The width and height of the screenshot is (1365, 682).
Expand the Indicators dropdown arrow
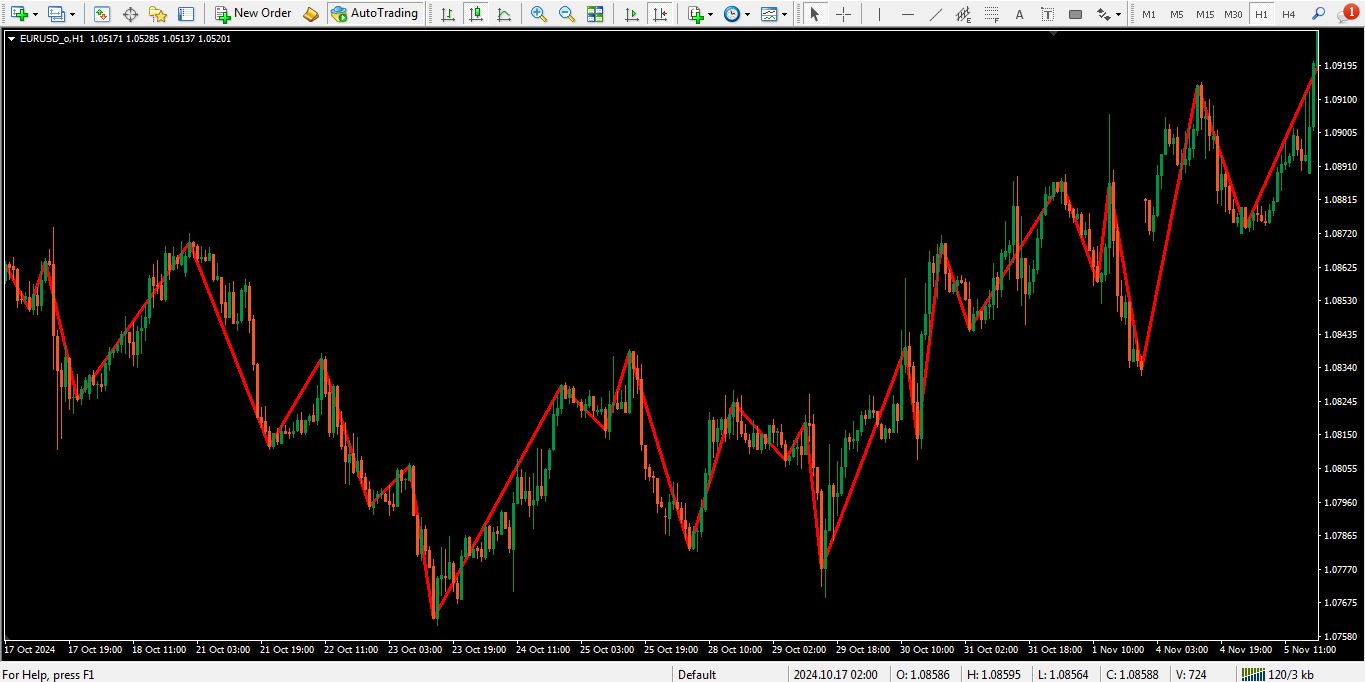(711, 15)
